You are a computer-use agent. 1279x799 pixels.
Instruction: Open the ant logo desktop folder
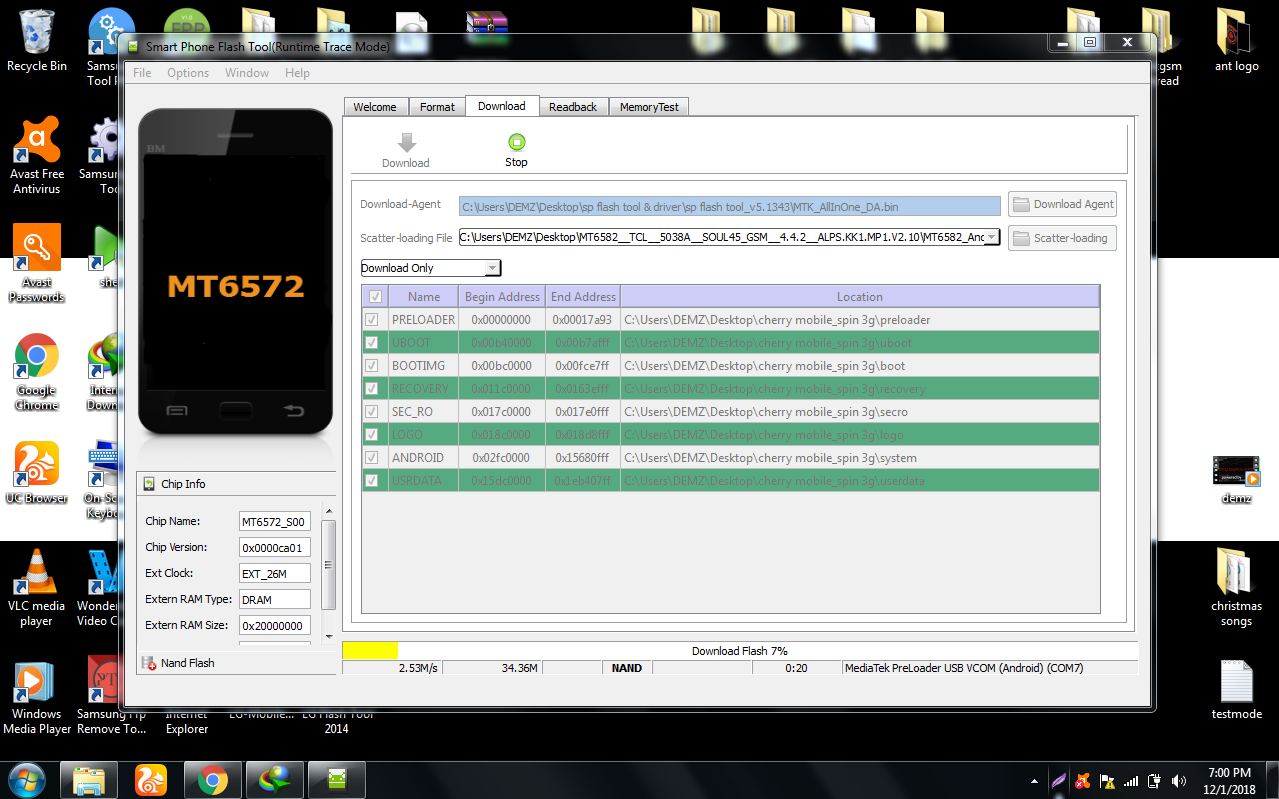point(1237,40)
